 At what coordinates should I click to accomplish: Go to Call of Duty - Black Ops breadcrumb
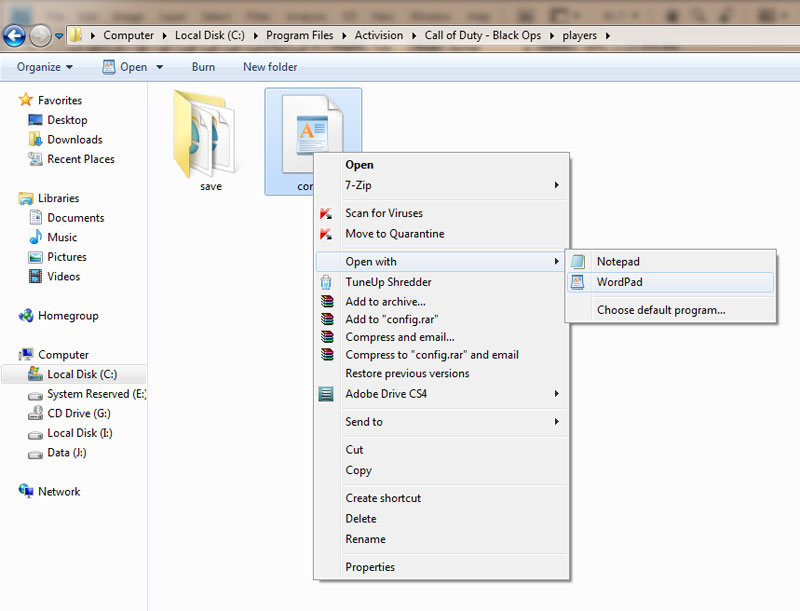click(x=483, y=35)
